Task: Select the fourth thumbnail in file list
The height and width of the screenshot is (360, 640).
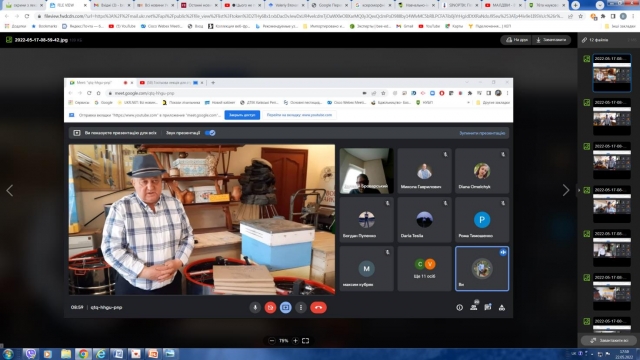Action: (611, 204)
